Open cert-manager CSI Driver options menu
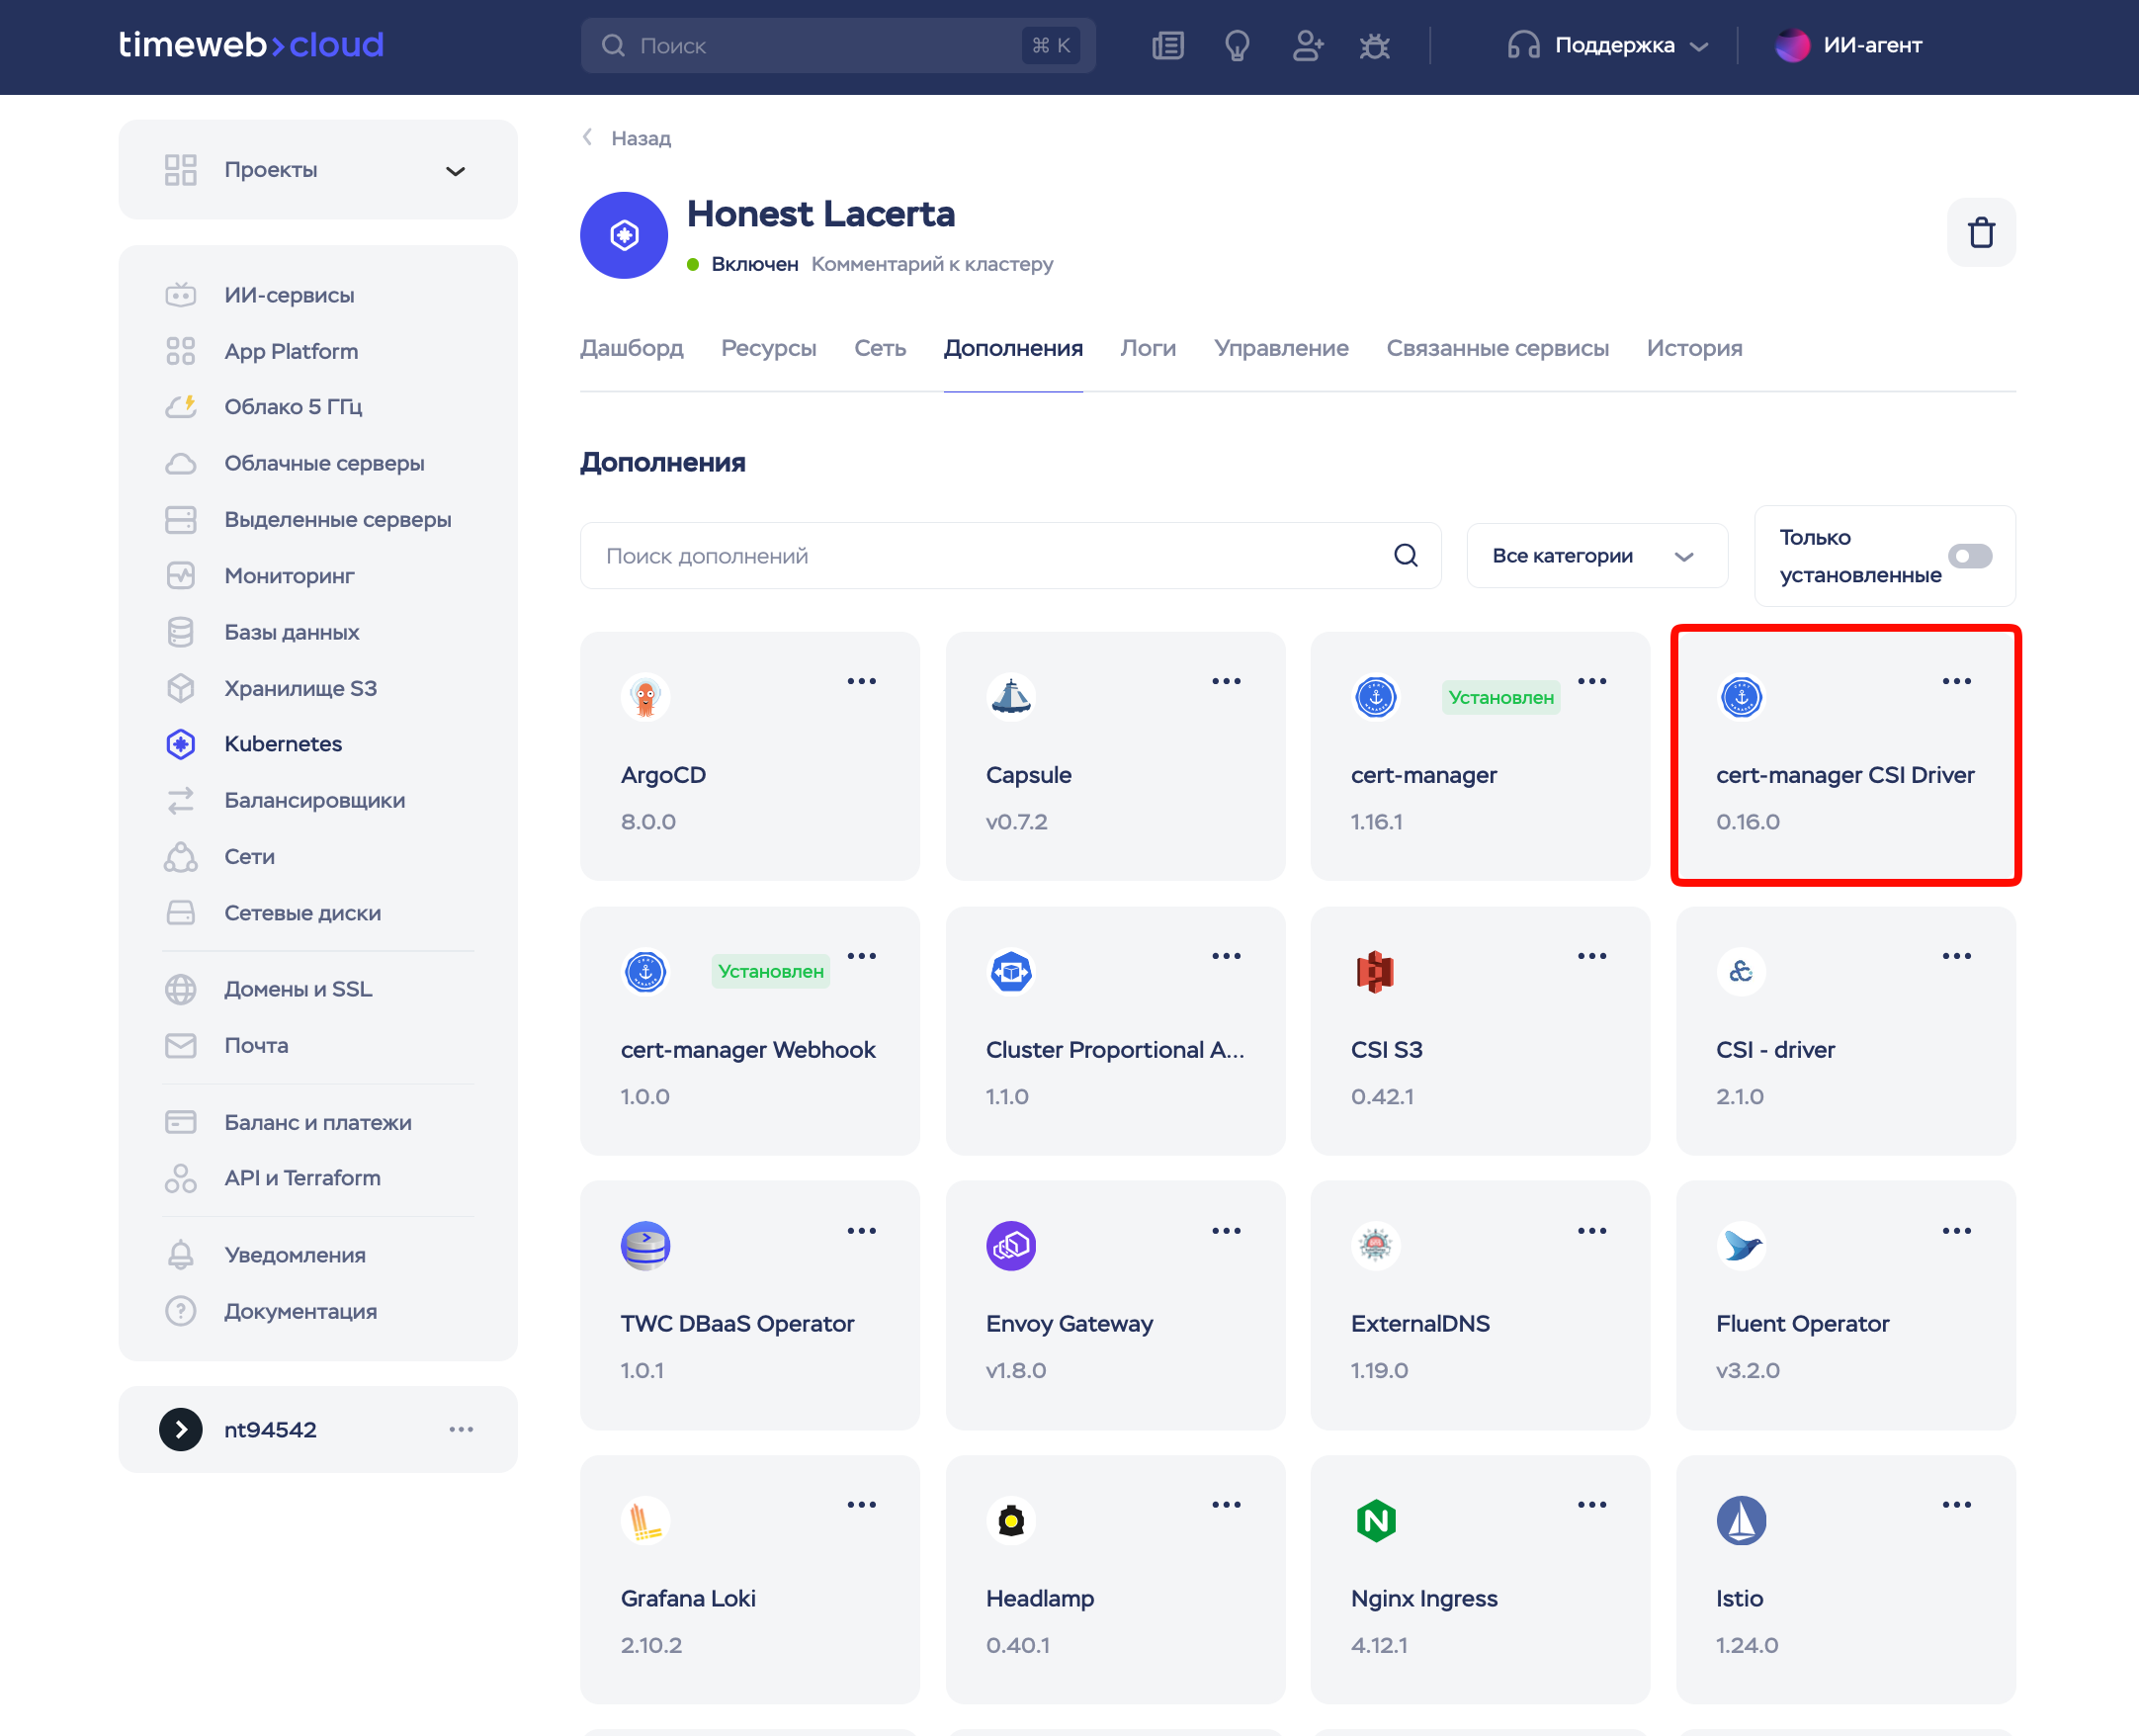 [x=1957, y=681]
